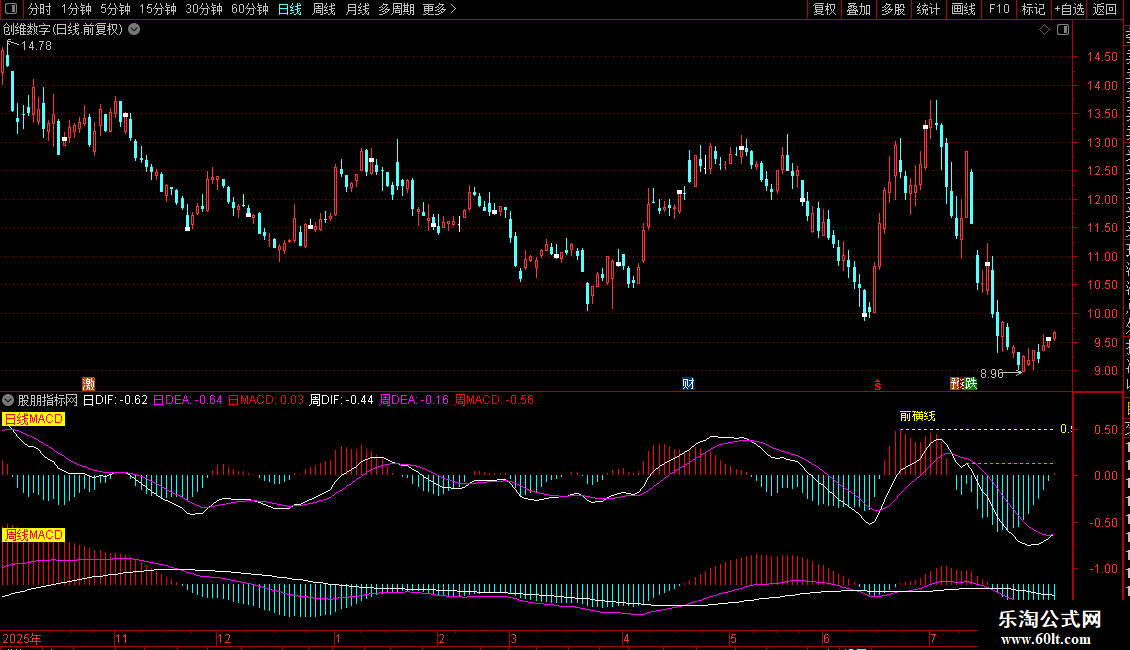The height and width of the screenshot is (650, 1130).
Task: Click the 统计 statistics button
Action: [927, 9]
